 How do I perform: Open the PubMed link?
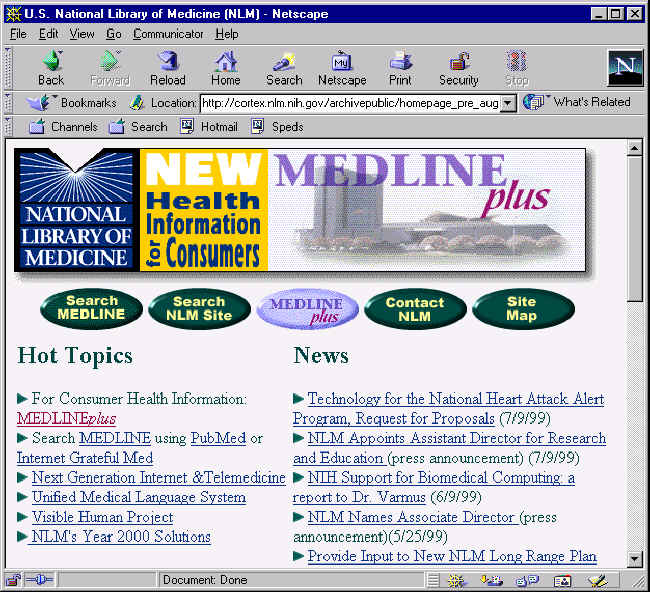218,438
